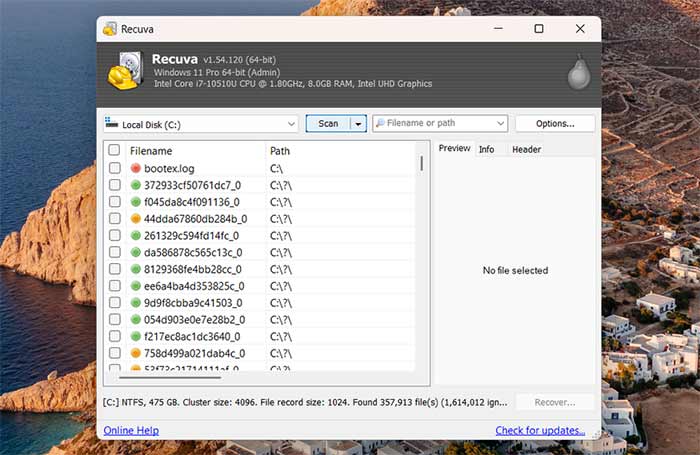Follow the Check for updates link

[540, 430]
